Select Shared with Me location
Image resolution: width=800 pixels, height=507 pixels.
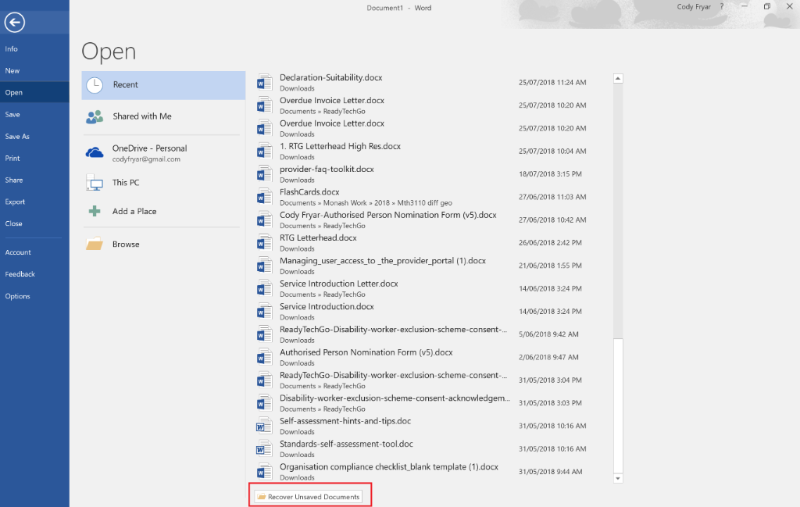pos(163,117)
